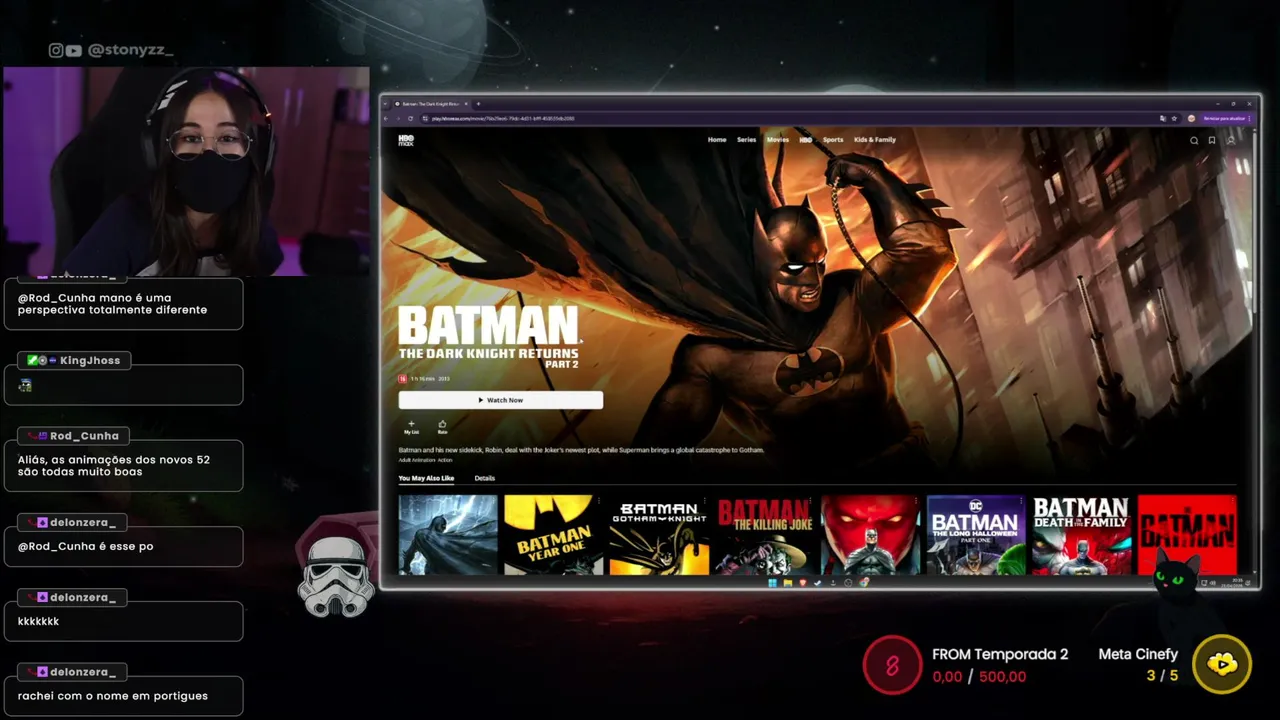
Task: Open the first Dark Knight Returns thumbnail
Action: 447,535
